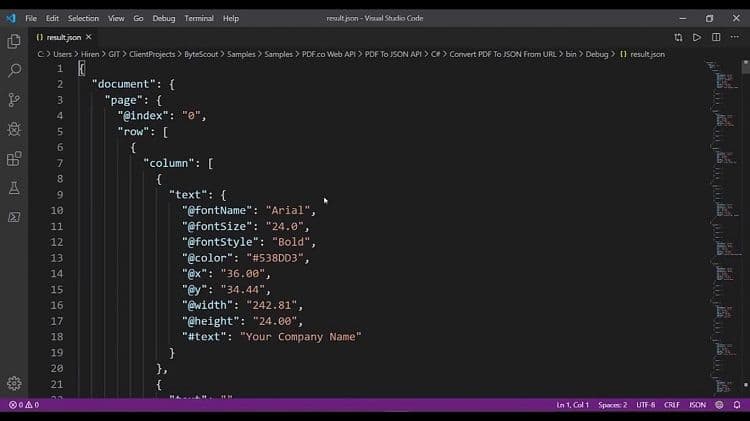The image size is (750, 421).
Task: Open the Explorer view in activity bar
Action: click(14, 41)
